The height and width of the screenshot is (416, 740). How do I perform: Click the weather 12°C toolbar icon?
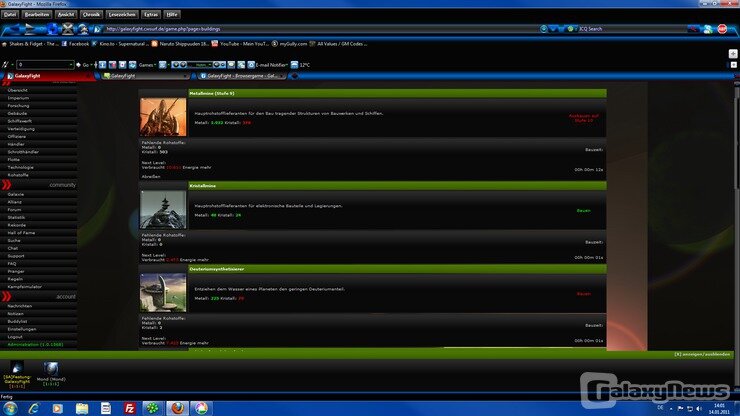[294, 65]
